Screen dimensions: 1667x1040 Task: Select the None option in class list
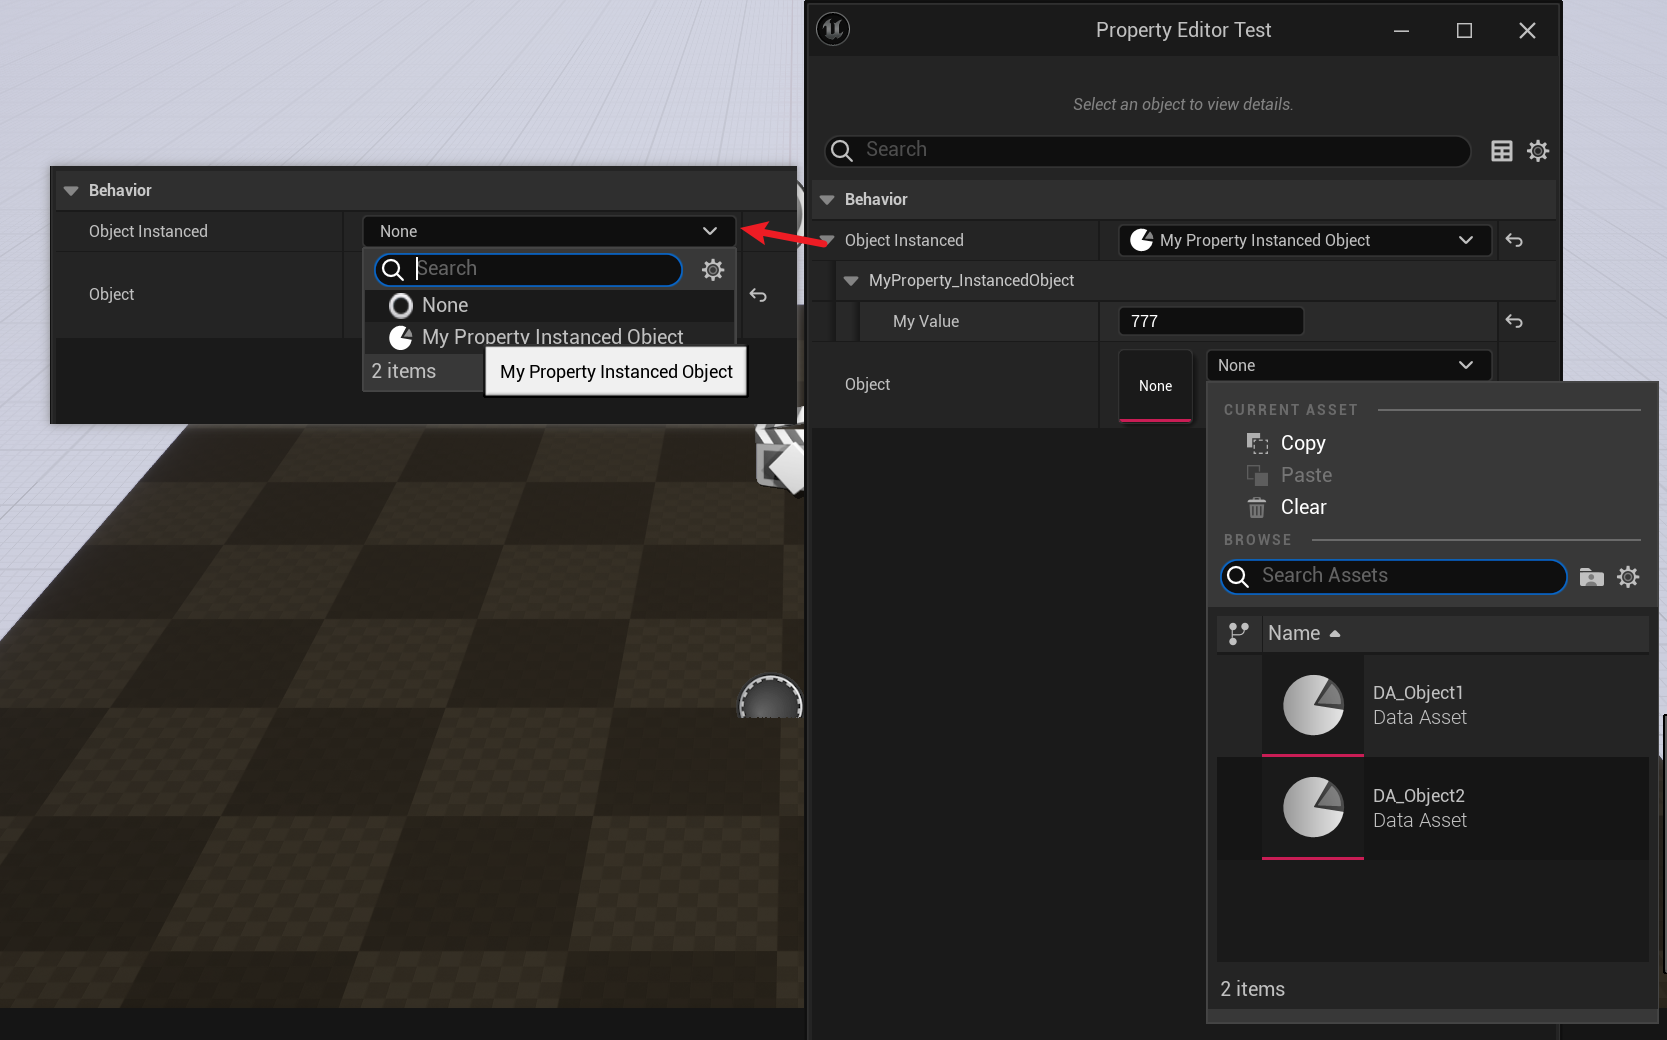pyautogui.click(x=445, y=306)
